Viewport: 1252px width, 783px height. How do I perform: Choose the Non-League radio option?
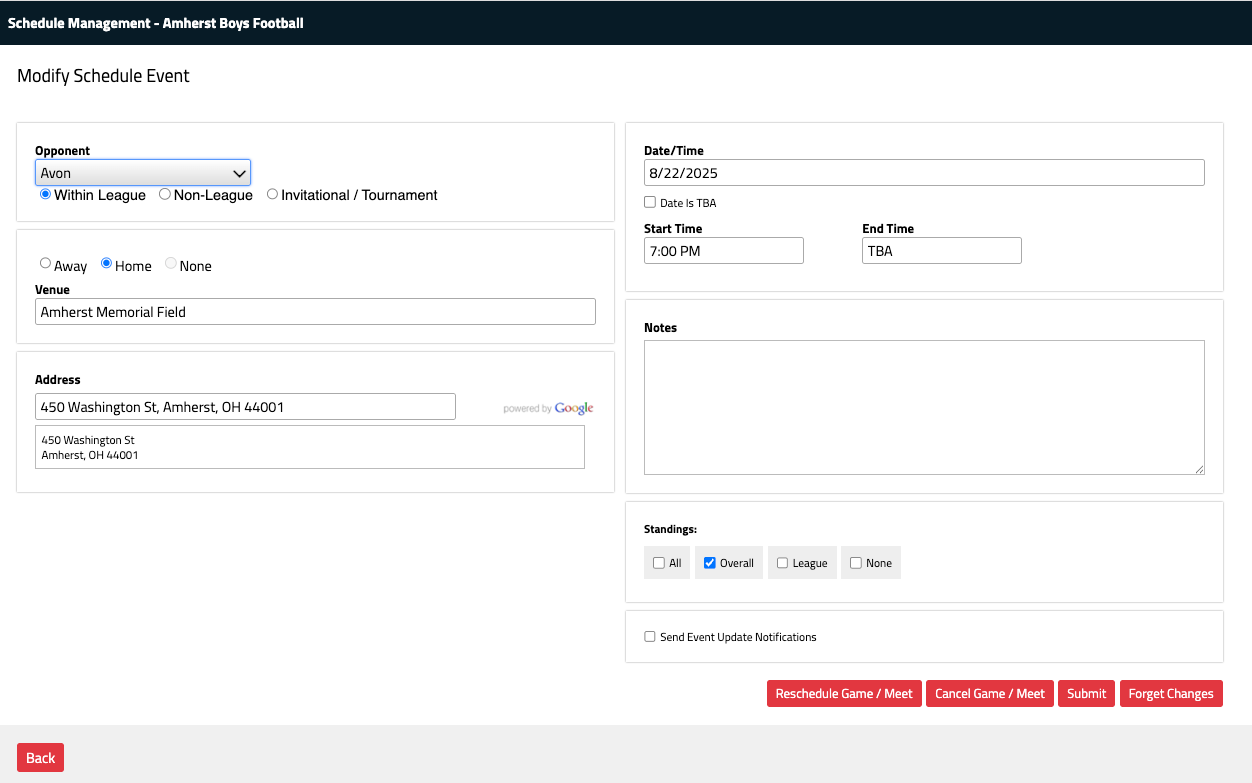165,194
